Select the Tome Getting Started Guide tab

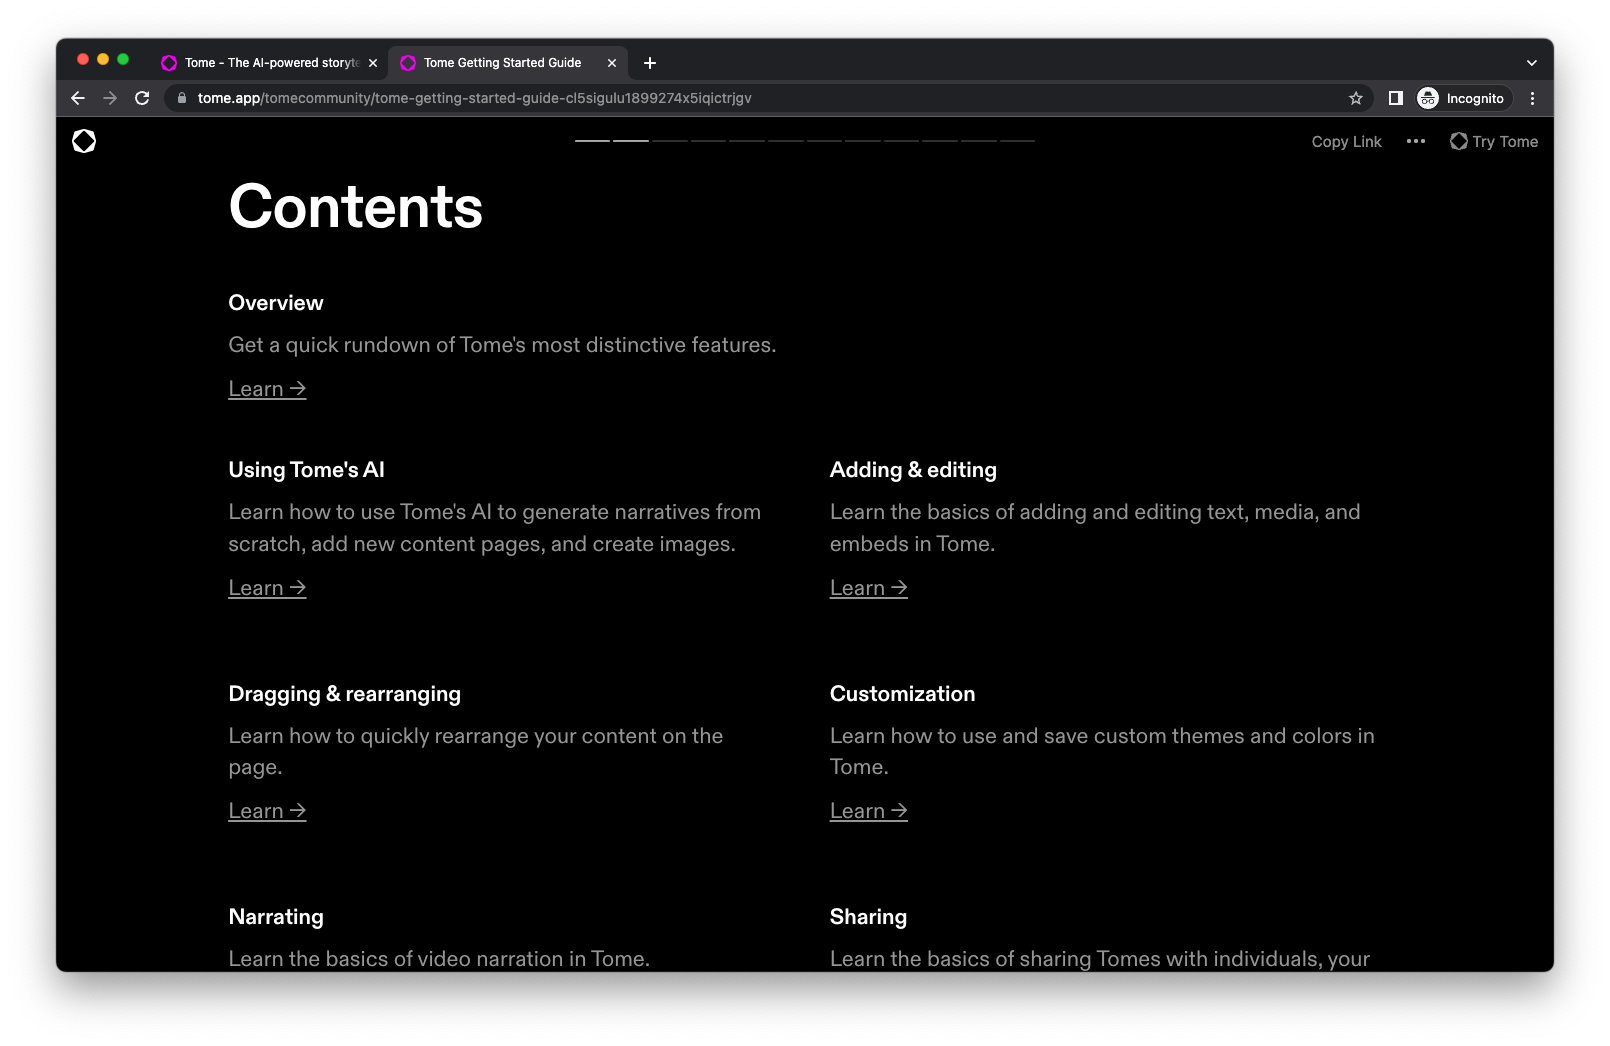pos(508,63)
